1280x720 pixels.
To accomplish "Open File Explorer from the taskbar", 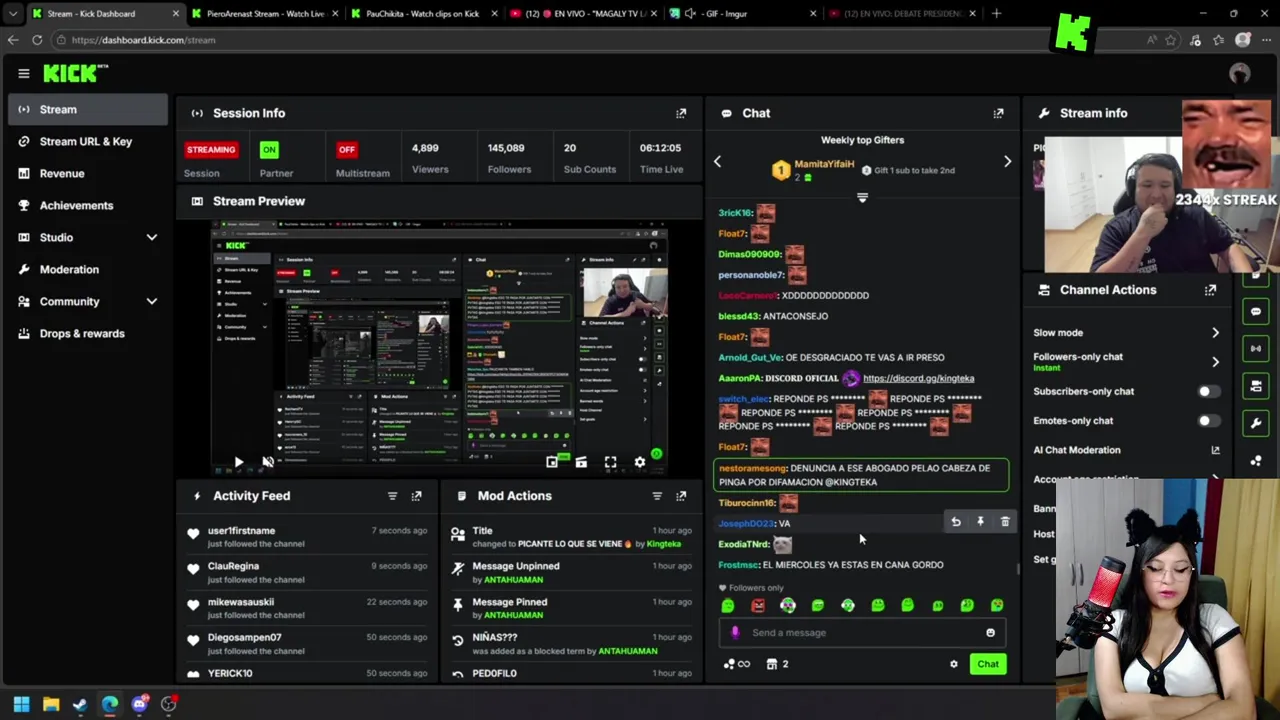I will 51,704.
